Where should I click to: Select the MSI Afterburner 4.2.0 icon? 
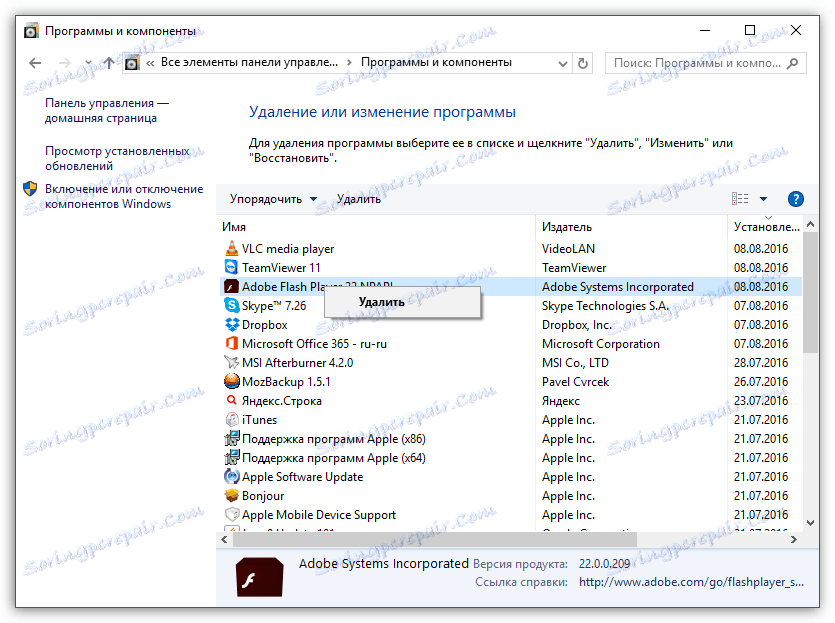232,362
